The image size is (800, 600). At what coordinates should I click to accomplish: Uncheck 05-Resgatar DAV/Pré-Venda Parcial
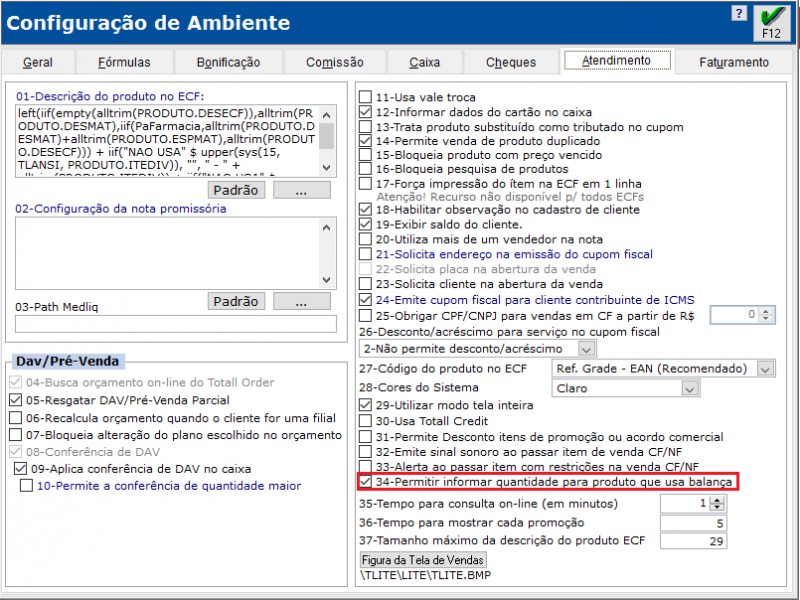[x=15, y=399]
